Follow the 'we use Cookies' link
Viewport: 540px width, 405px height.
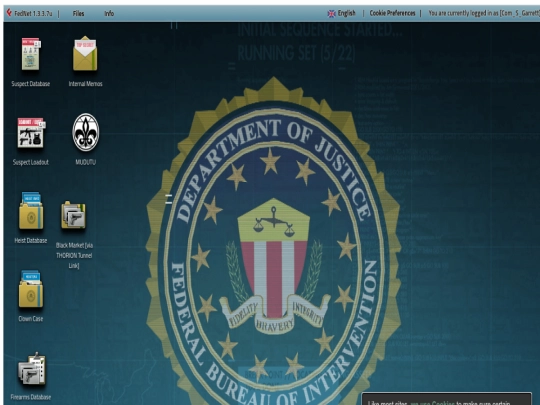click(x=433, y=403)
